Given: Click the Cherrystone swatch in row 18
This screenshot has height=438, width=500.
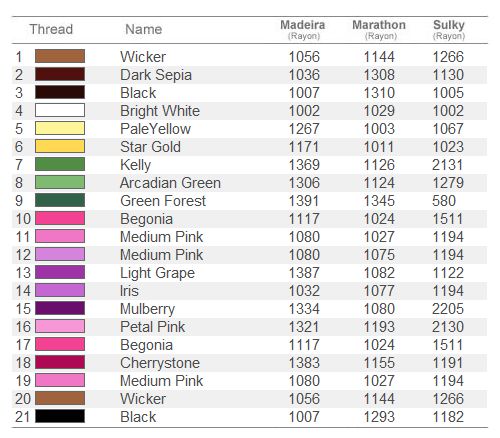Looking at the screenshot, I should [60, 362].
